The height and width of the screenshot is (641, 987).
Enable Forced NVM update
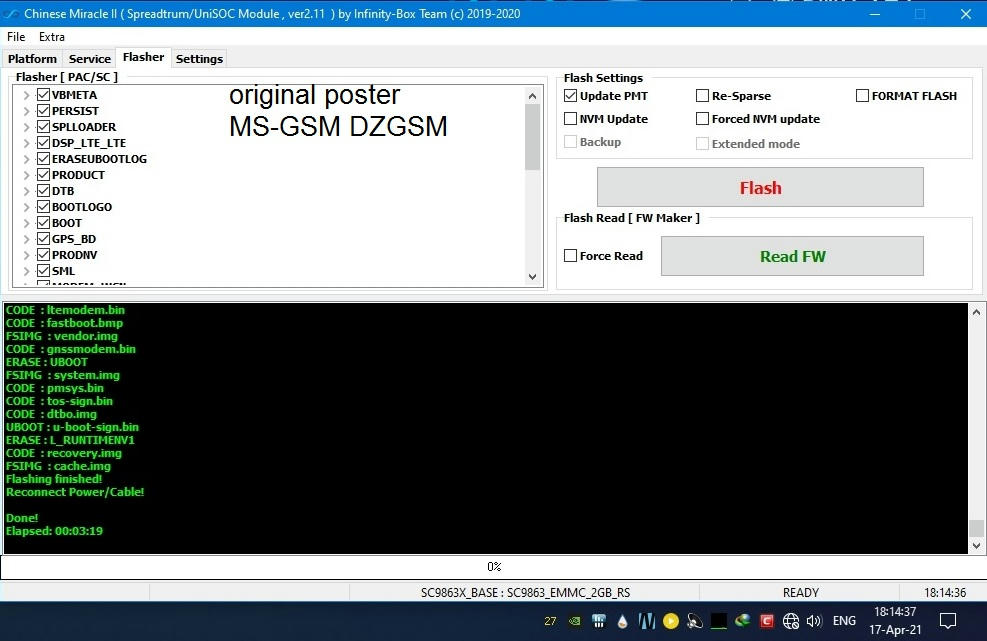point(702,118)
